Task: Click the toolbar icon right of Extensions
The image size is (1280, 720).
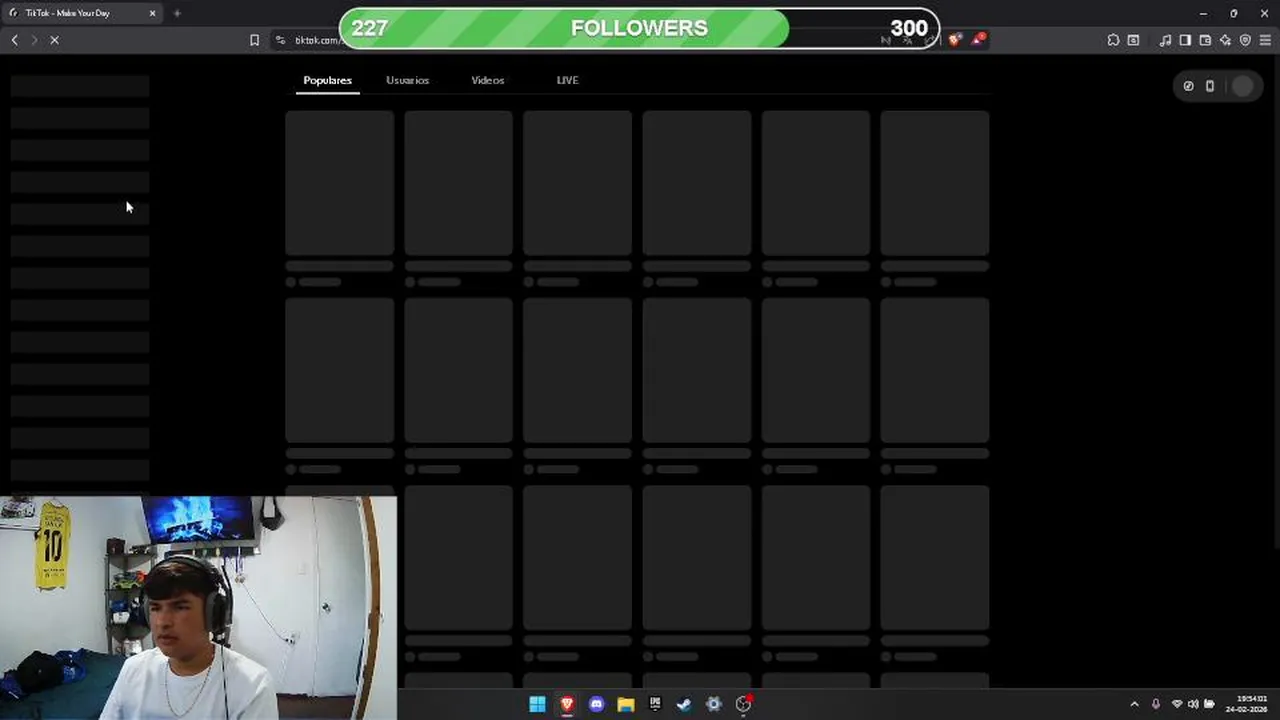Action: click(1133, 40)
